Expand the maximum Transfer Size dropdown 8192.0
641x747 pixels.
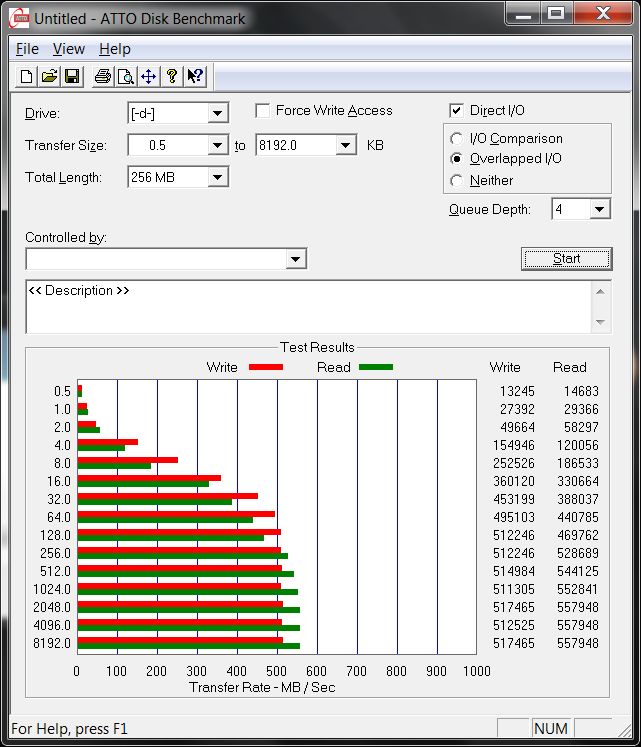[x=346, y=145]
